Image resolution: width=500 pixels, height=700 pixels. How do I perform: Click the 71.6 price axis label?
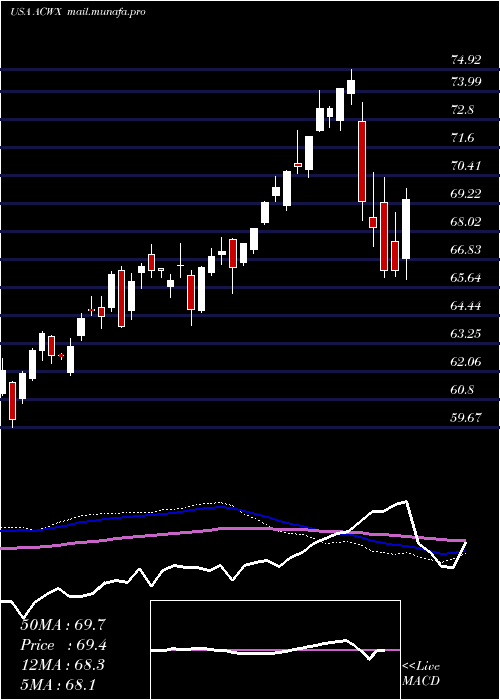(x=462, y=138)
